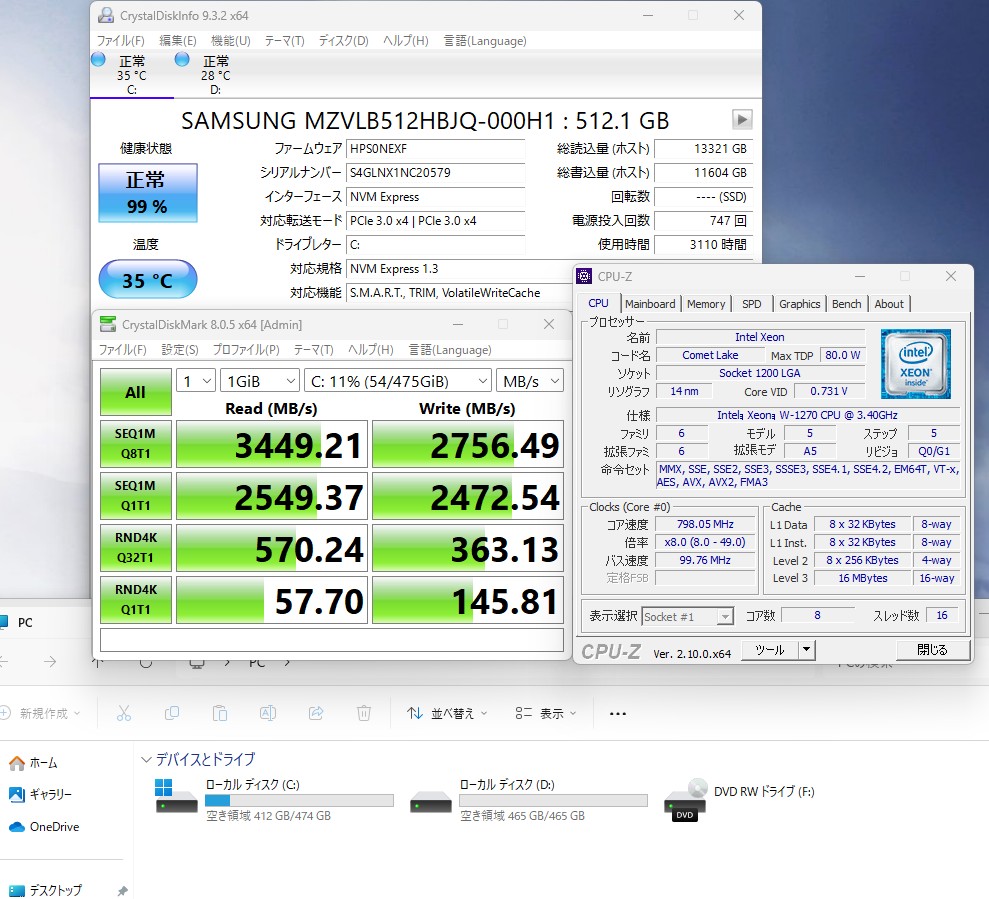This screenshot has width=989, height=899.
Task: Click the firmware value HPS0NEXF
Action: tap(435, 148)
